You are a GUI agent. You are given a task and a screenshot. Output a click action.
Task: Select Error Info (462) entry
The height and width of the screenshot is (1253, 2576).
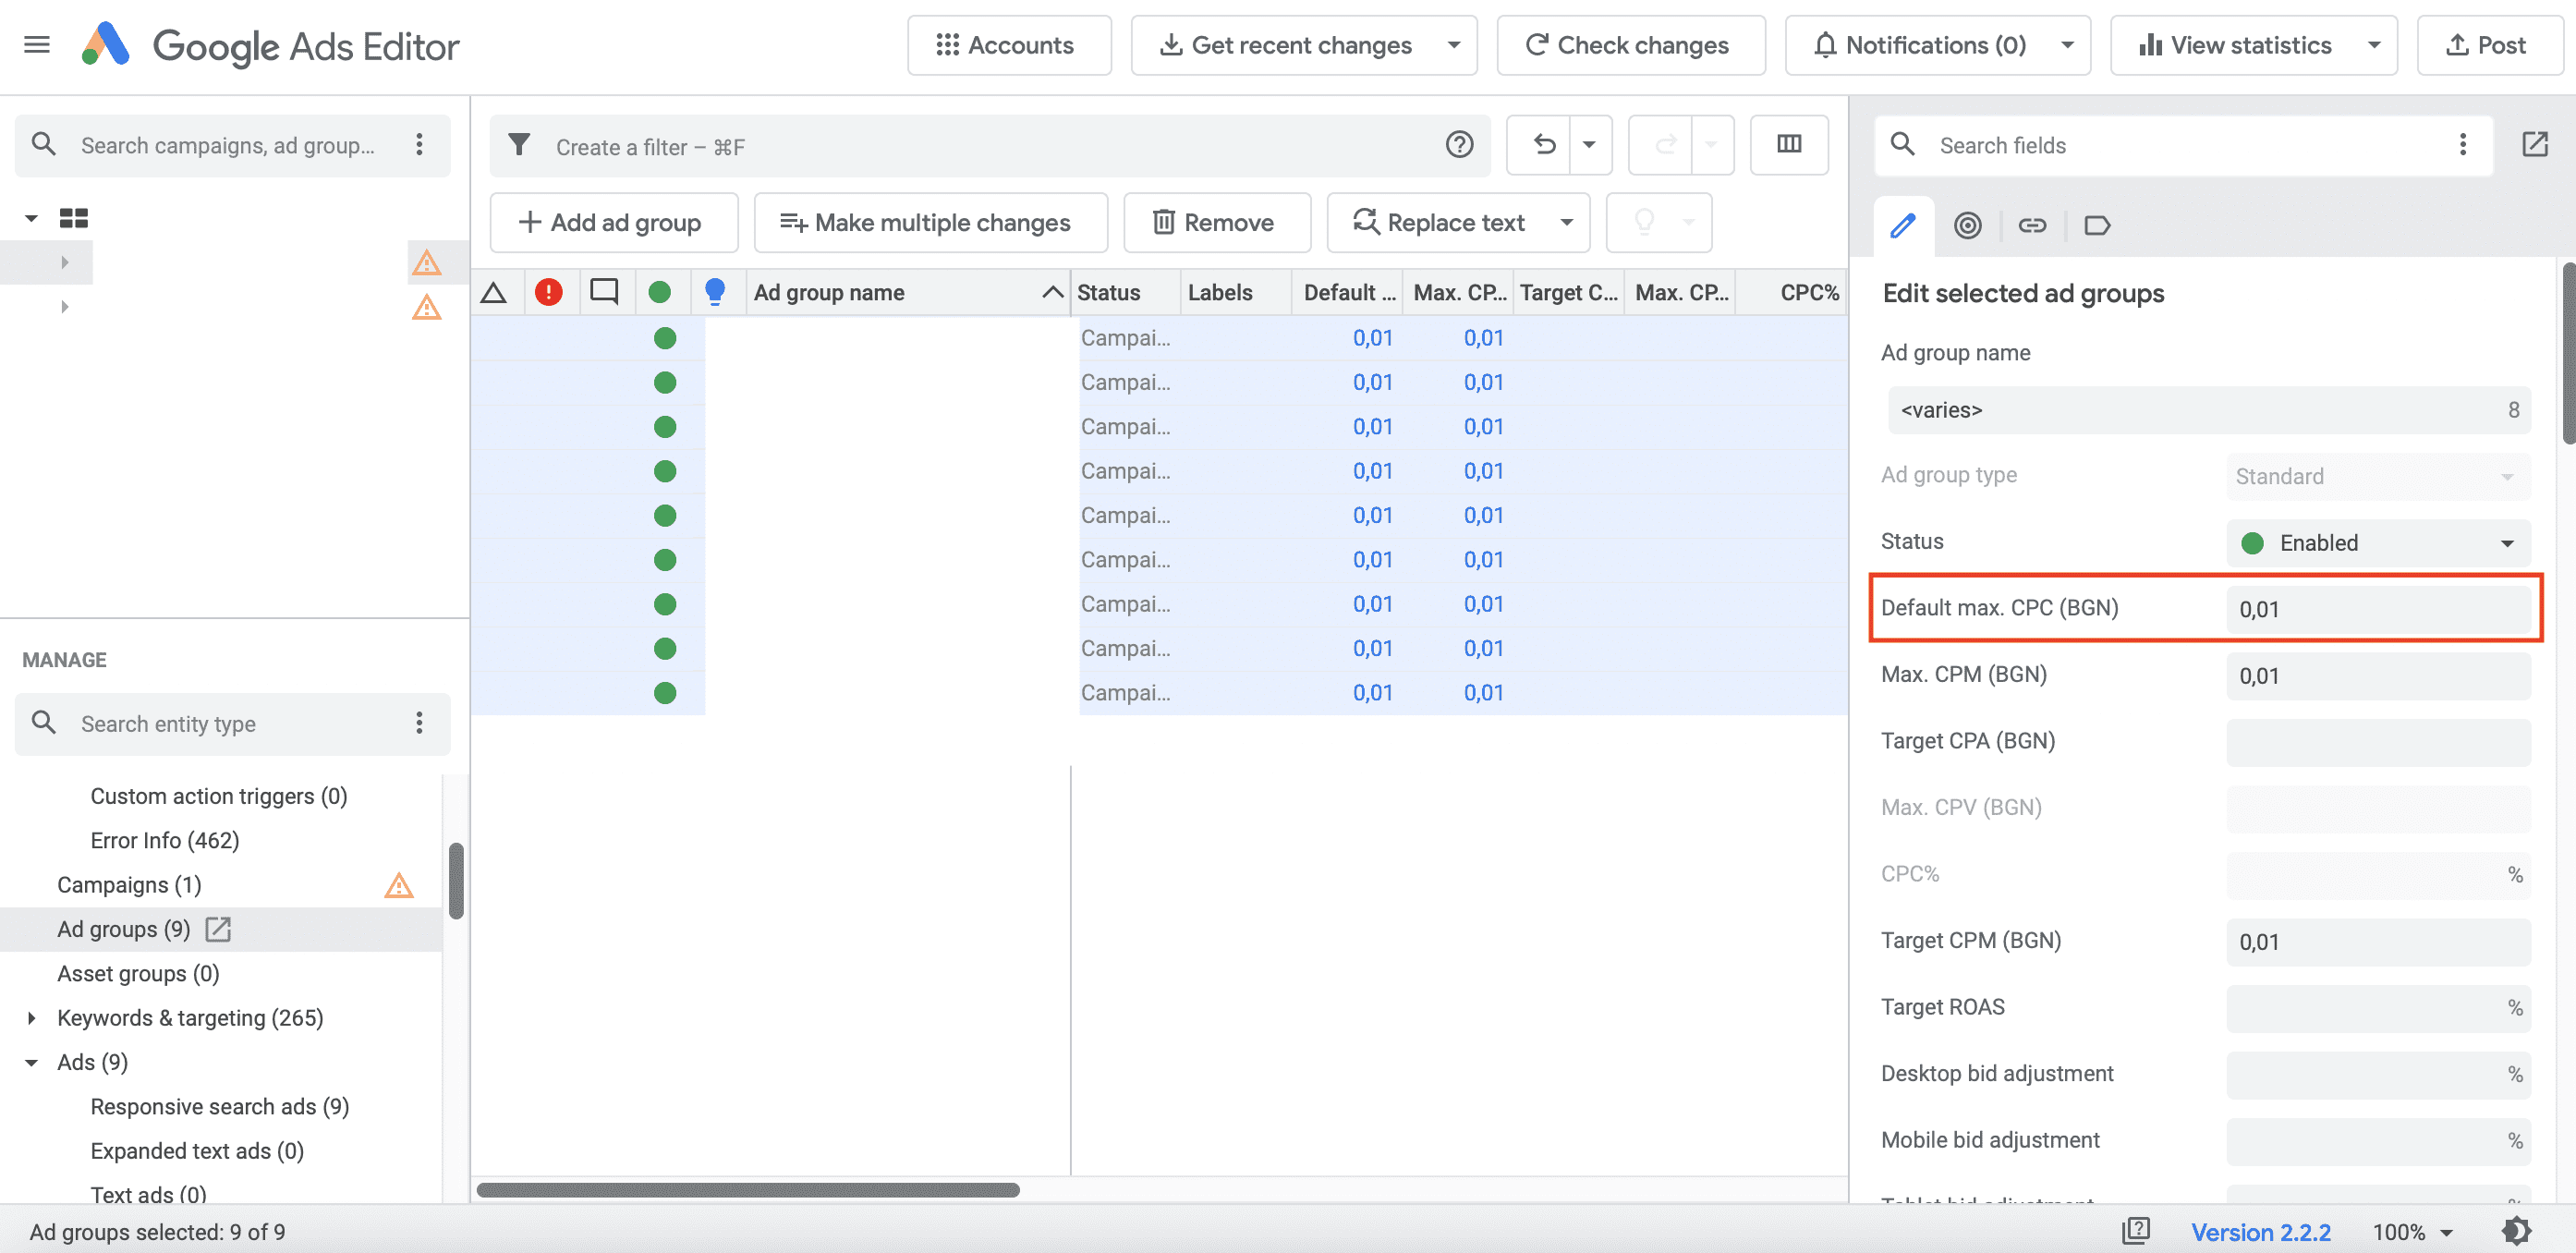point(165,840)
